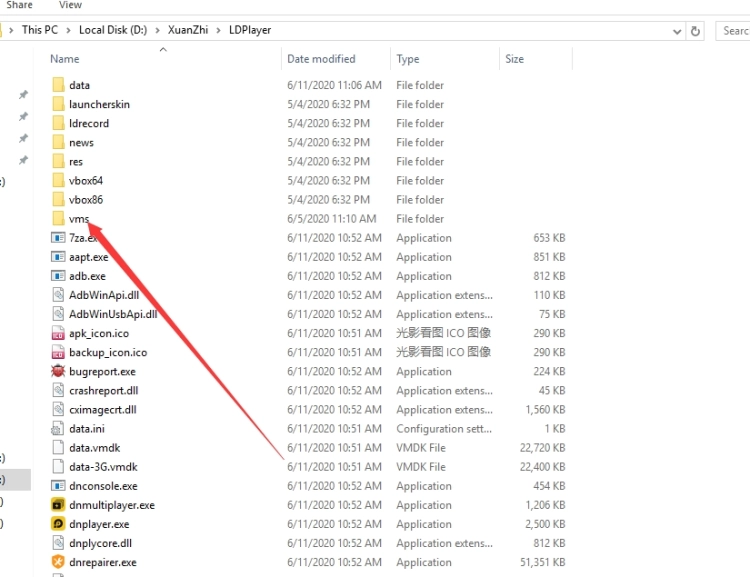Select the vms folder icon
750x577 pixels.
pos(58,218)
